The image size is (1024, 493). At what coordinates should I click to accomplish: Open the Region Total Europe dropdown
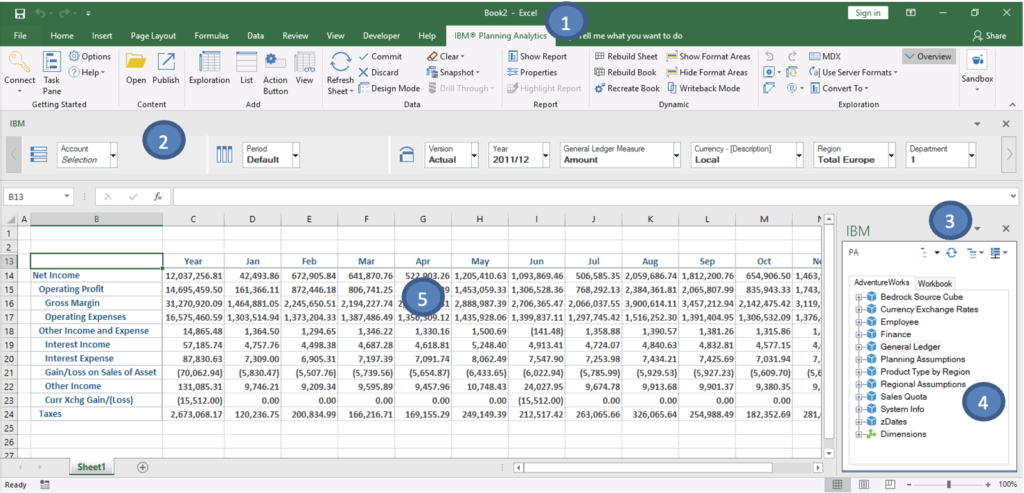pos(893,155)
